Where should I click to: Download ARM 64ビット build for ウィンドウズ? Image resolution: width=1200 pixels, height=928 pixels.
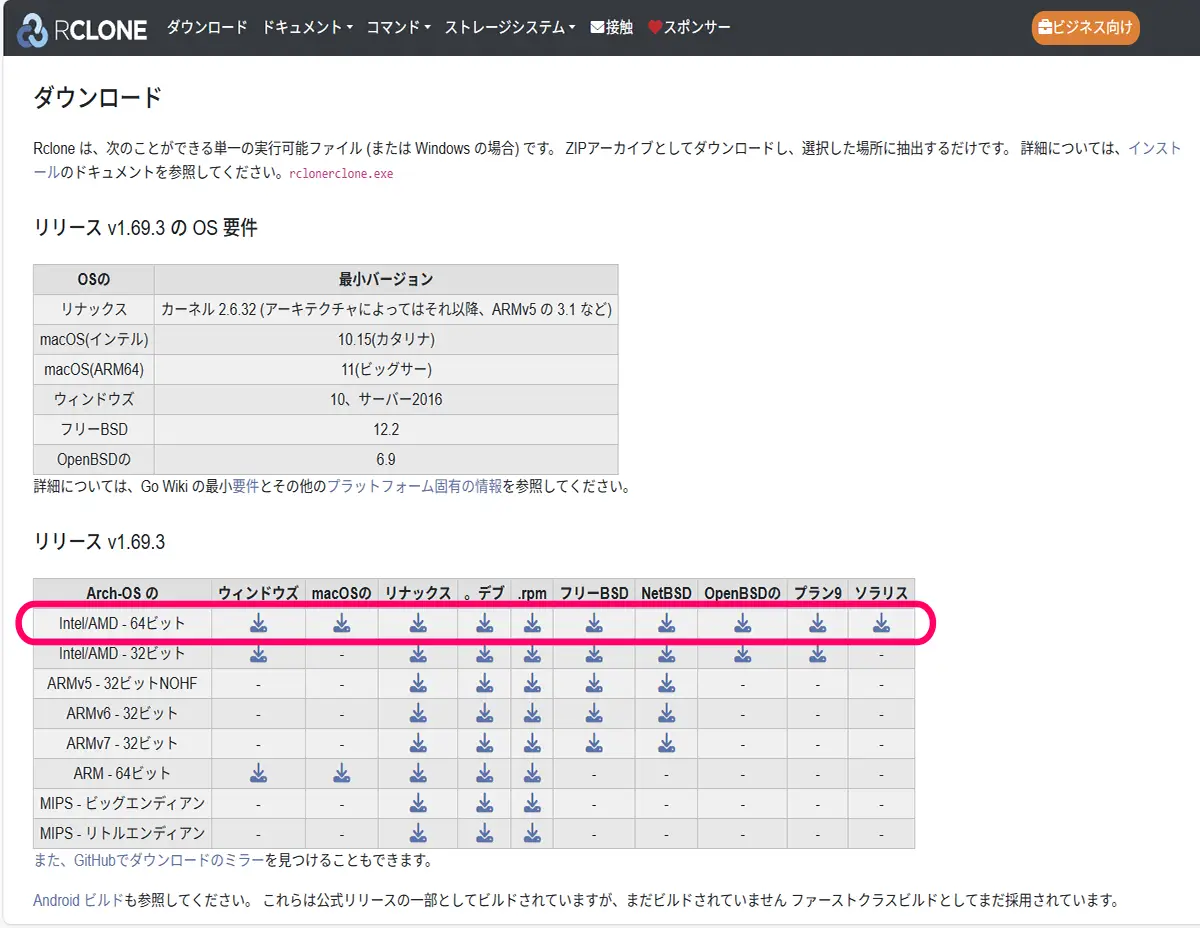(258, 774)
